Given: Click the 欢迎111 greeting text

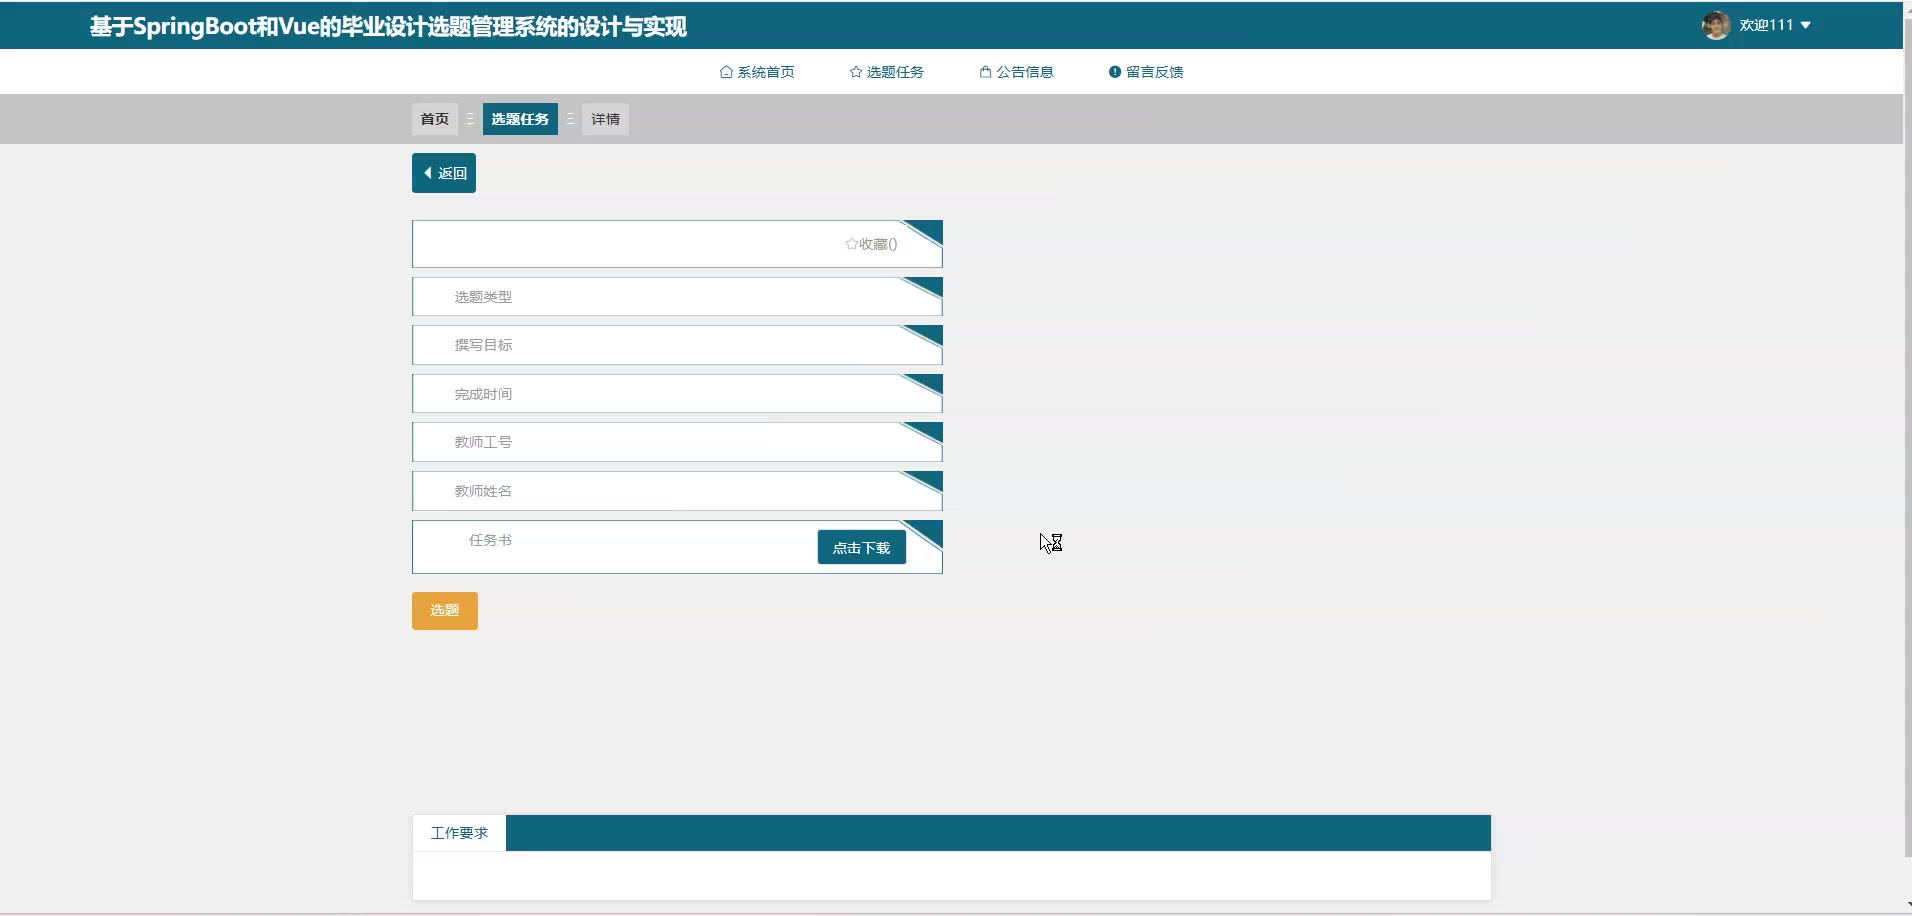Looking at the screenshot, I should tap(1766, 25).
